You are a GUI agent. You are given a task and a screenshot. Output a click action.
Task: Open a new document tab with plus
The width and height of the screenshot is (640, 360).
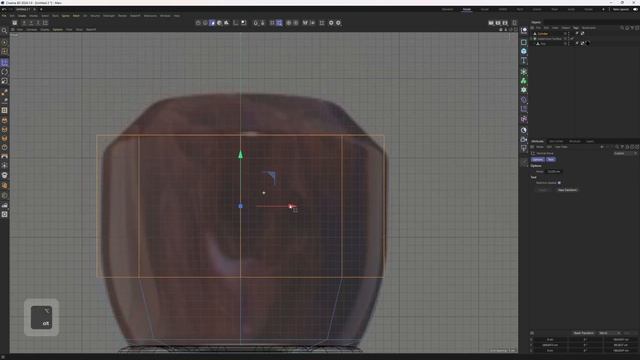(41, 9)
